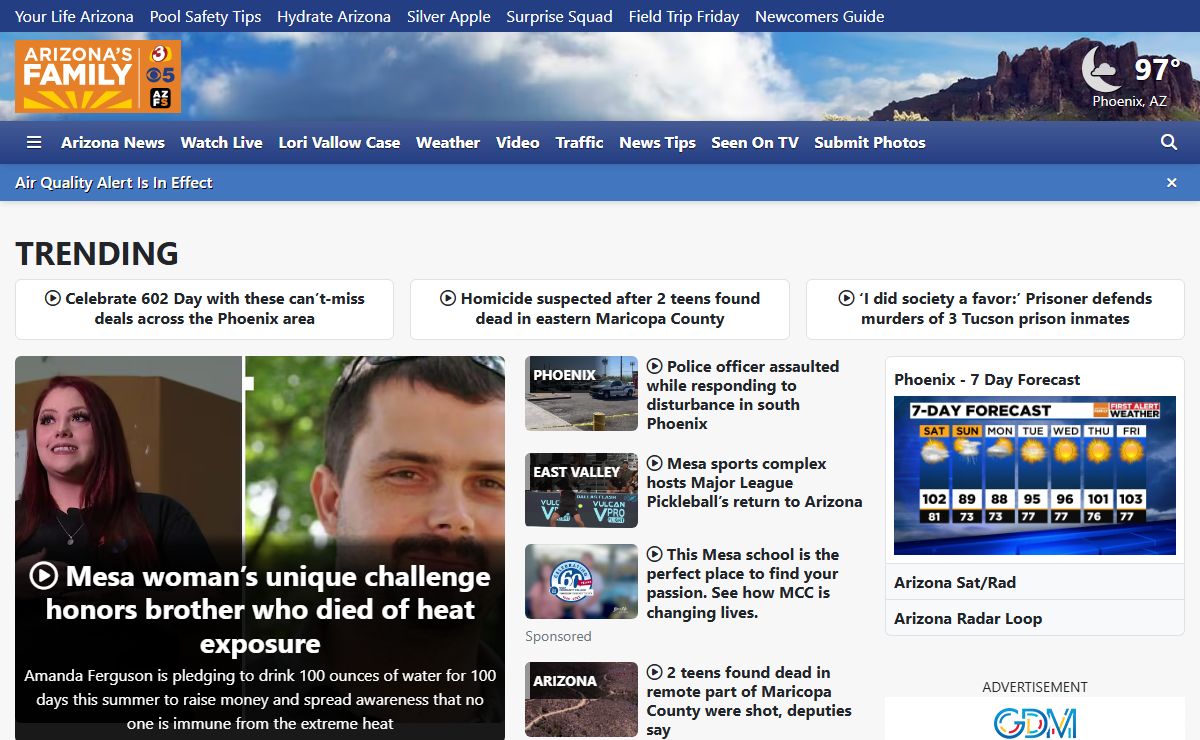
Task: Open Arizona Radar Loop link
Action: (968, 619)
